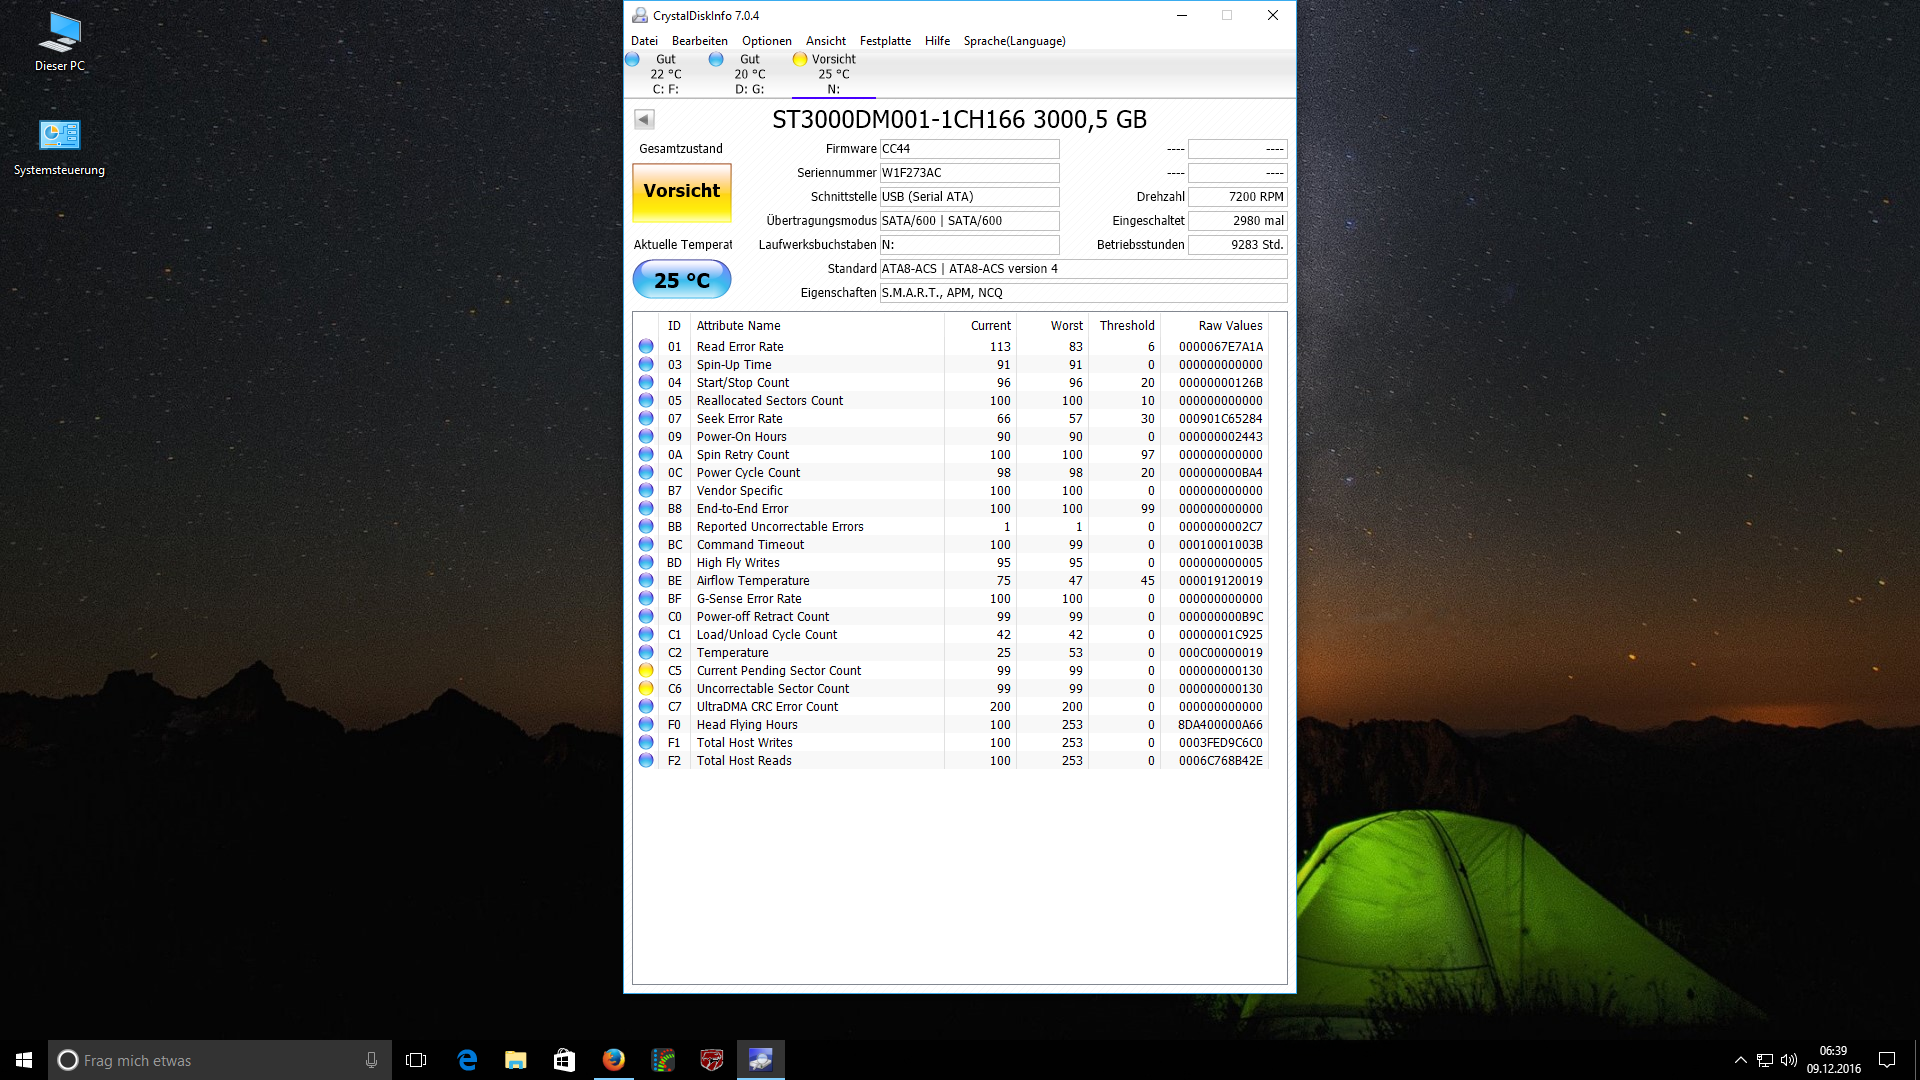The height and width of the screenshot is (1080, 1920).
Task: Switch to the N: Vorsicht drive tab
Action: pos(833,74)
